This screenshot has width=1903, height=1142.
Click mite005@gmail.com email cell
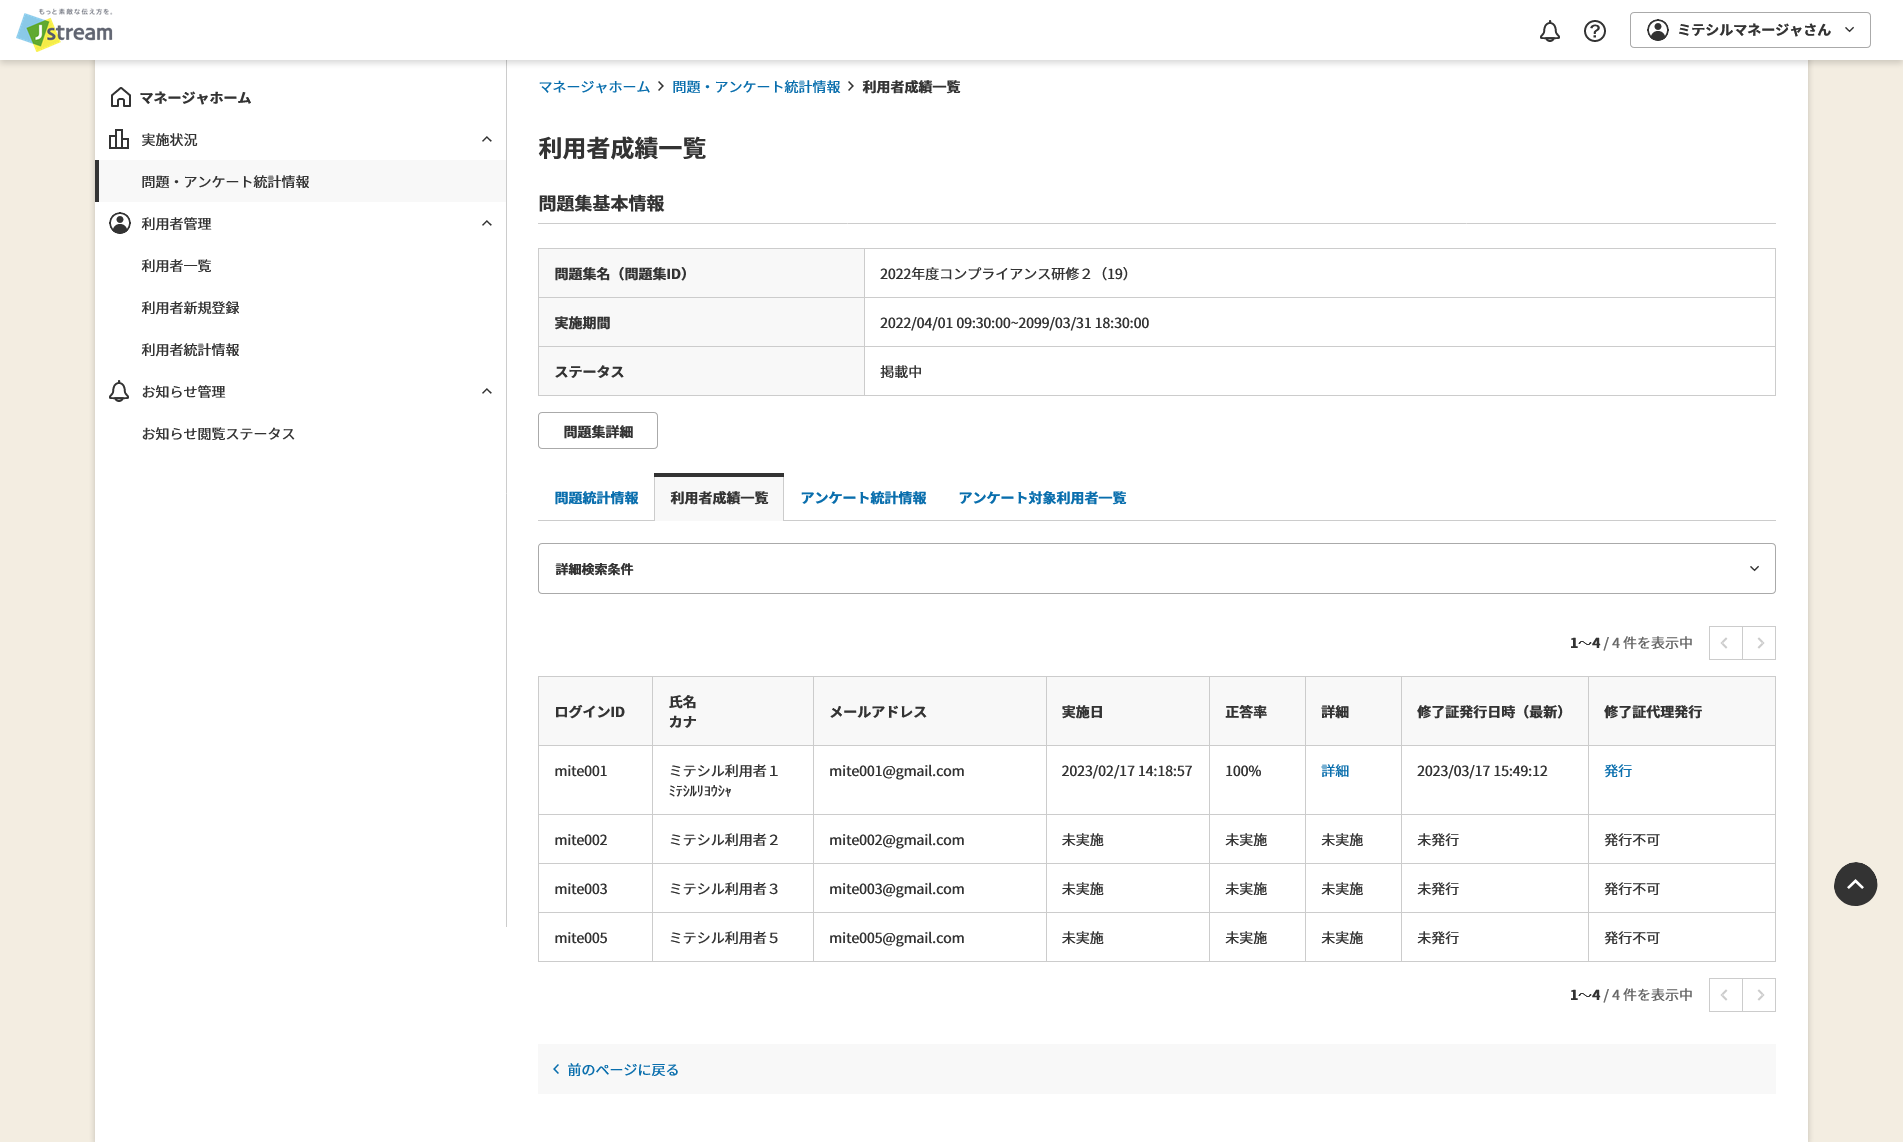930,937
